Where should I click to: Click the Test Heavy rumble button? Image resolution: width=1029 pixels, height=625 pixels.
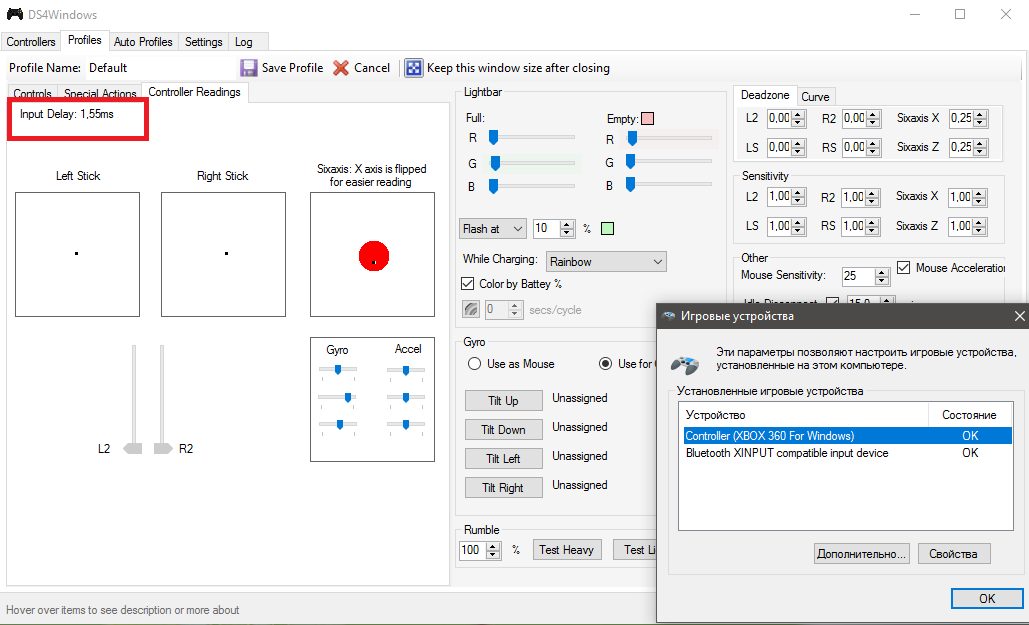point(566,550)
